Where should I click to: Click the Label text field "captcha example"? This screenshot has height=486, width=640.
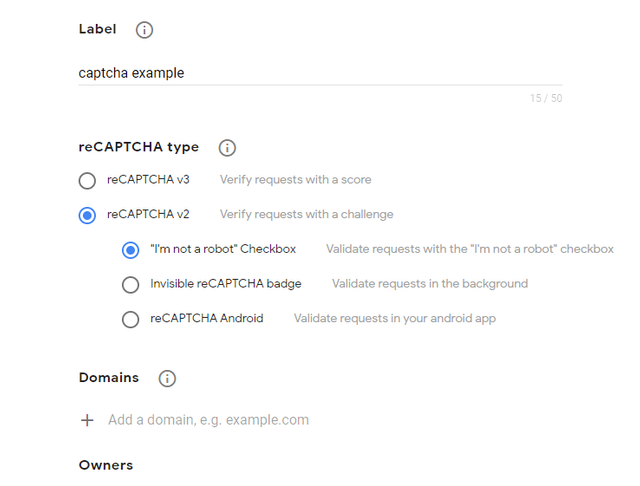coord(320,73)
